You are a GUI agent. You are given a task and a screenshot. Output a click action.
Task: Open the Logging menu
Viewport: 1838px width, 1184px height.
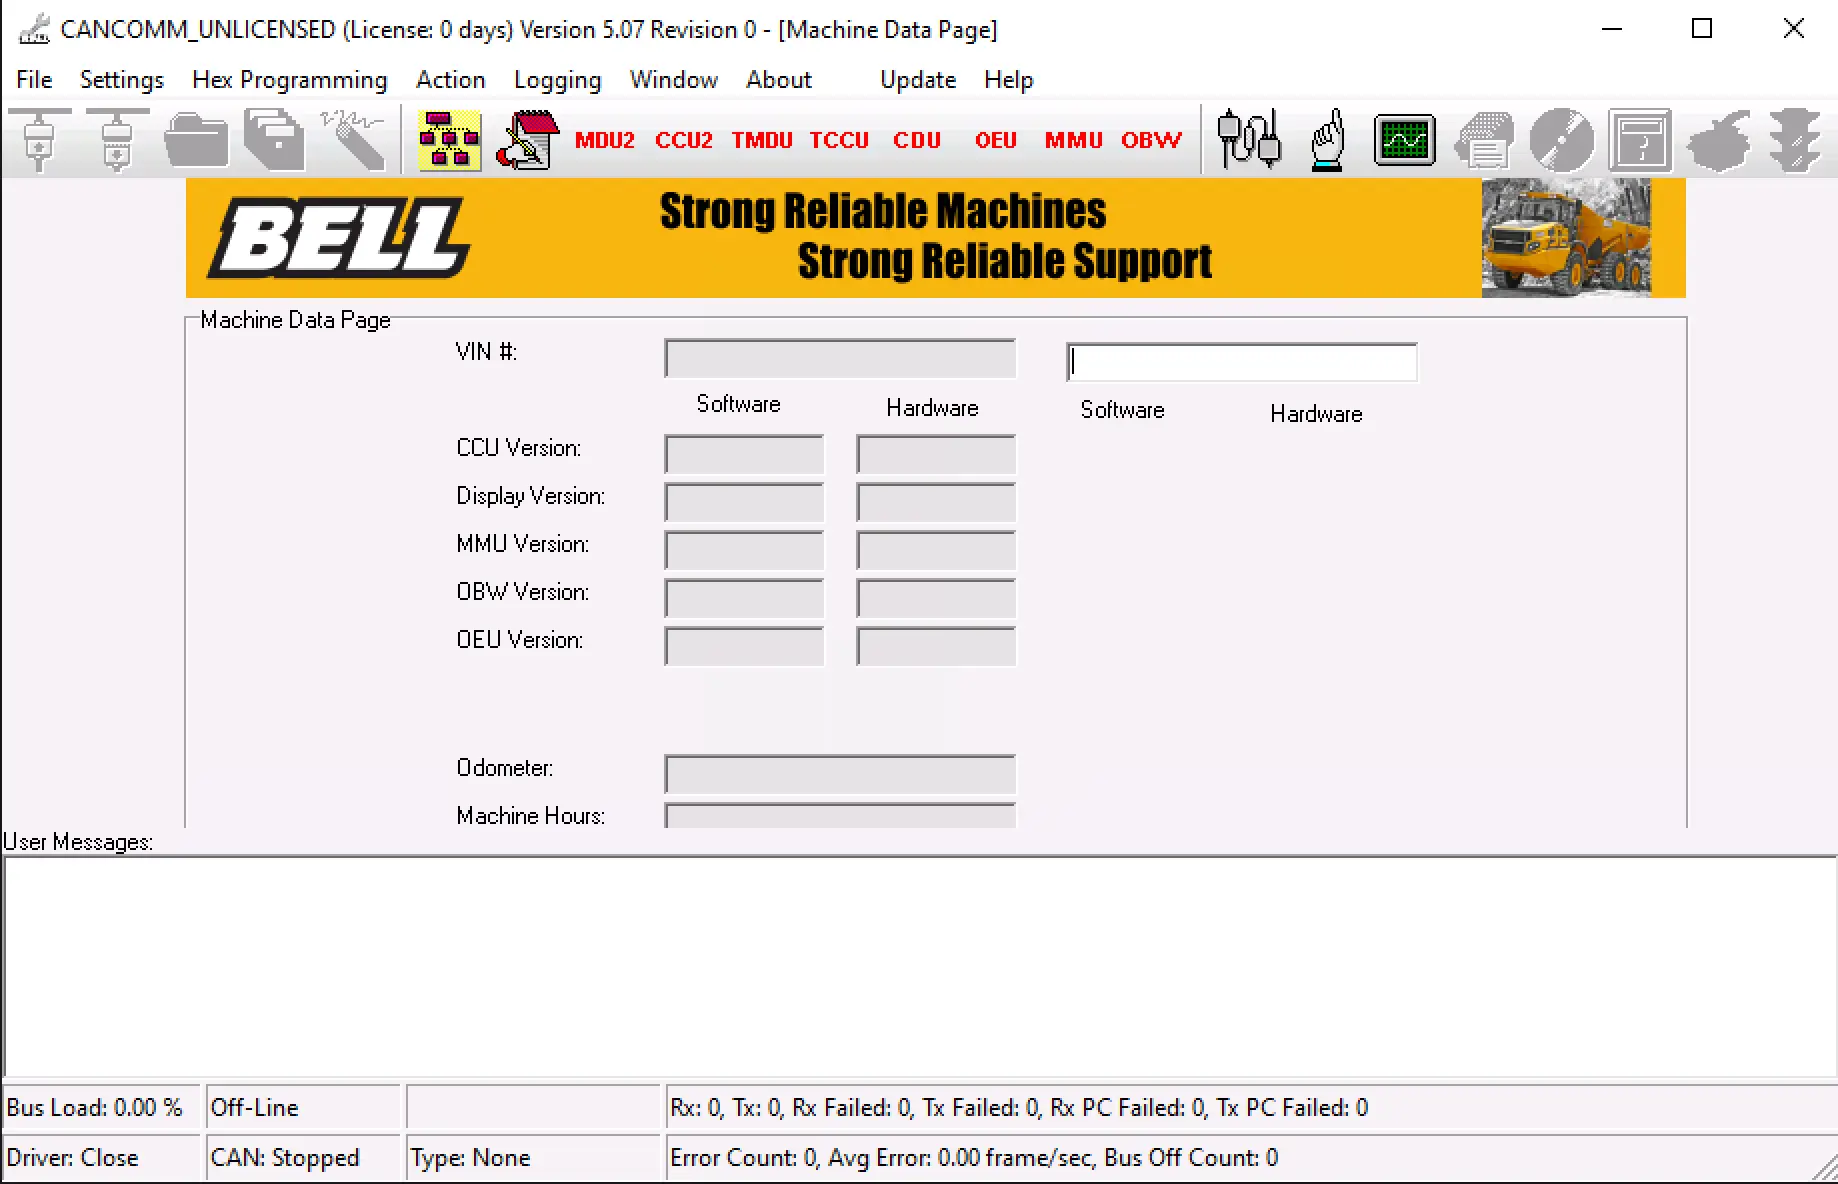(557, 79)
